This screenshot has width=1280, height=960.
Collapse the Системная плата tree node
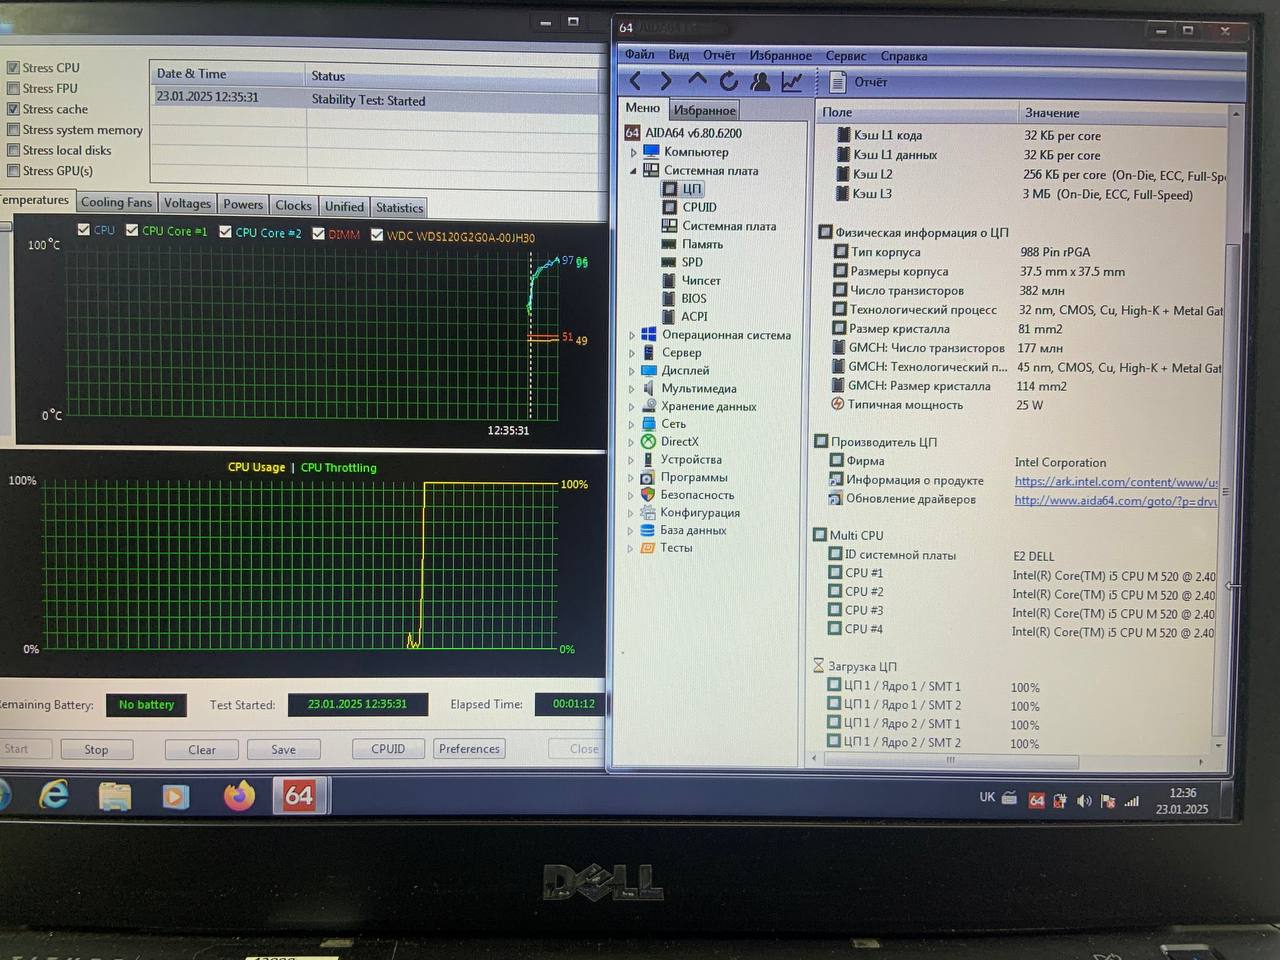tap(633, 171)
